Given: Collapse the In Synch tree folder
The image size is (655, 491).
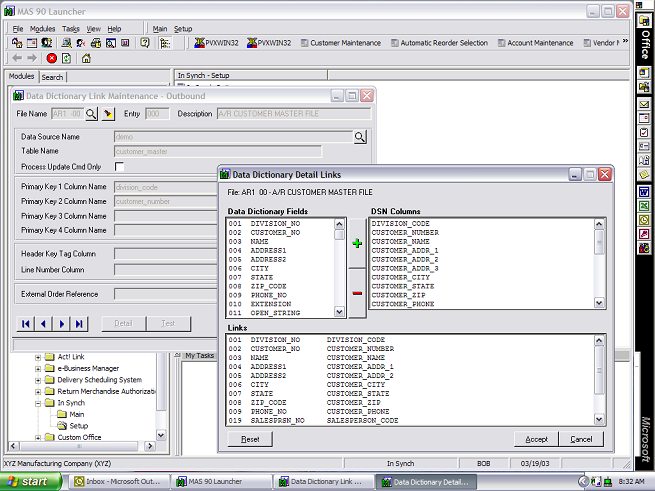Looking at the screenshot, I should tap(38, 403).
